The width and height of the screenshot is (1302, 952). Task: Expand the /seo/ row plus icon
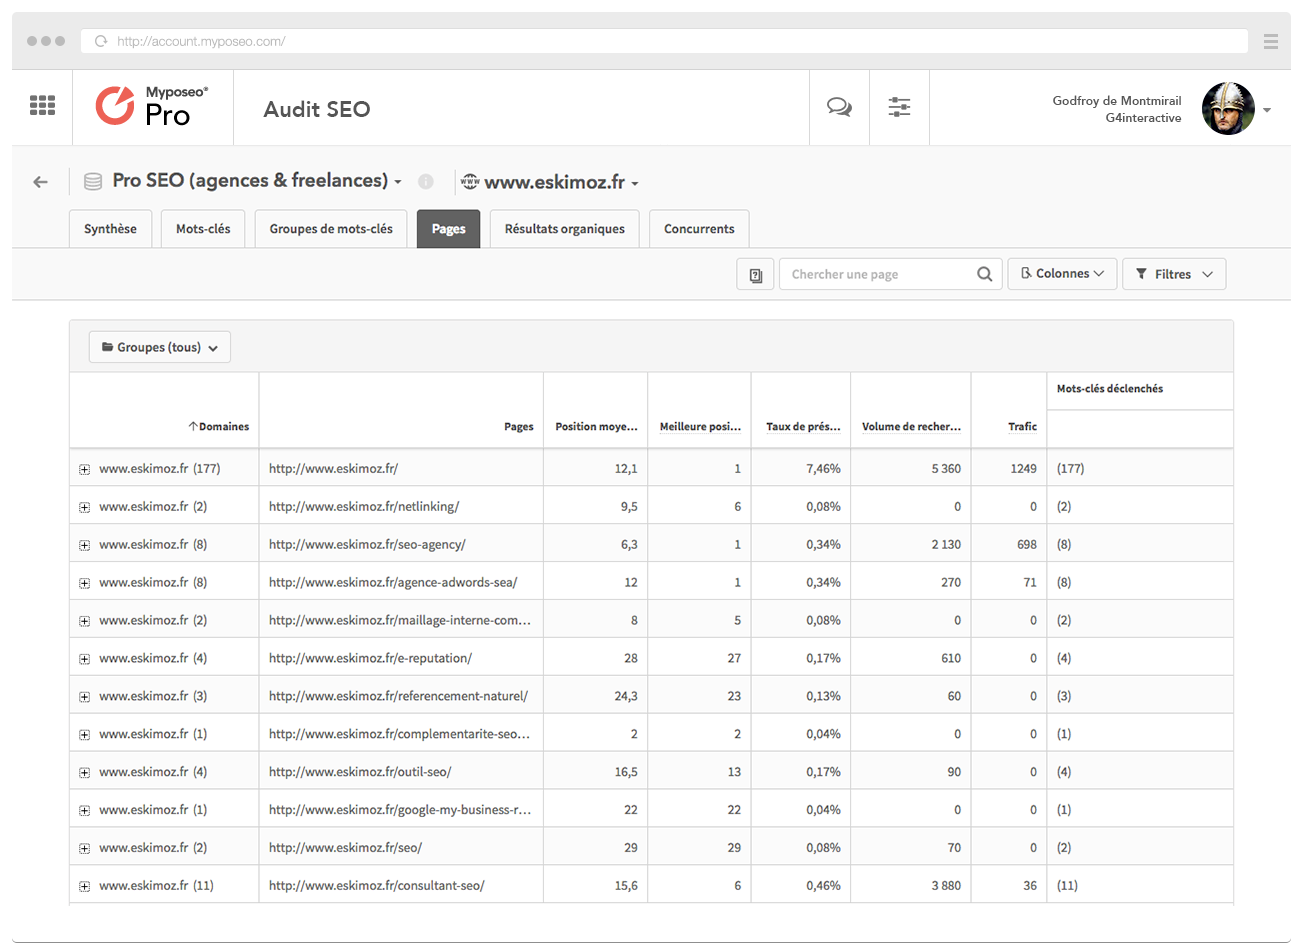tap(84, 849)
